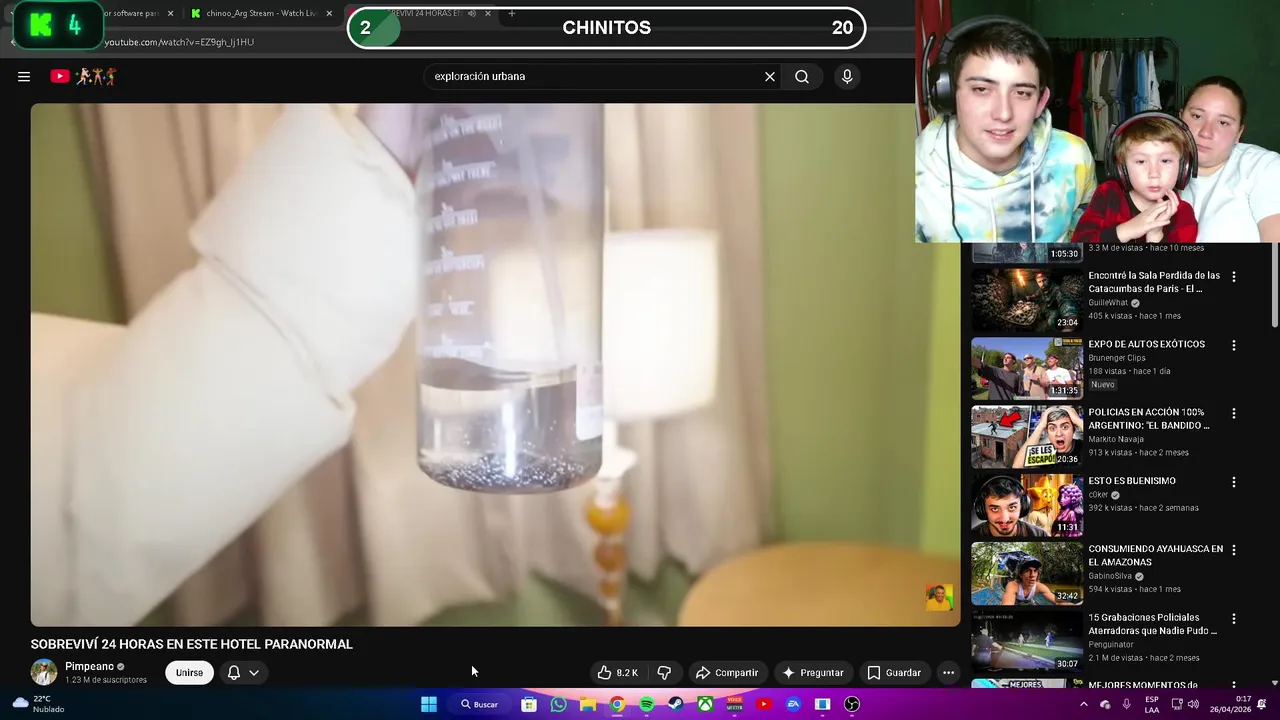Screen dimensions: 1280x720
Task: Open options menu for EXPO DE AUTOS video
Action: 1233,345
